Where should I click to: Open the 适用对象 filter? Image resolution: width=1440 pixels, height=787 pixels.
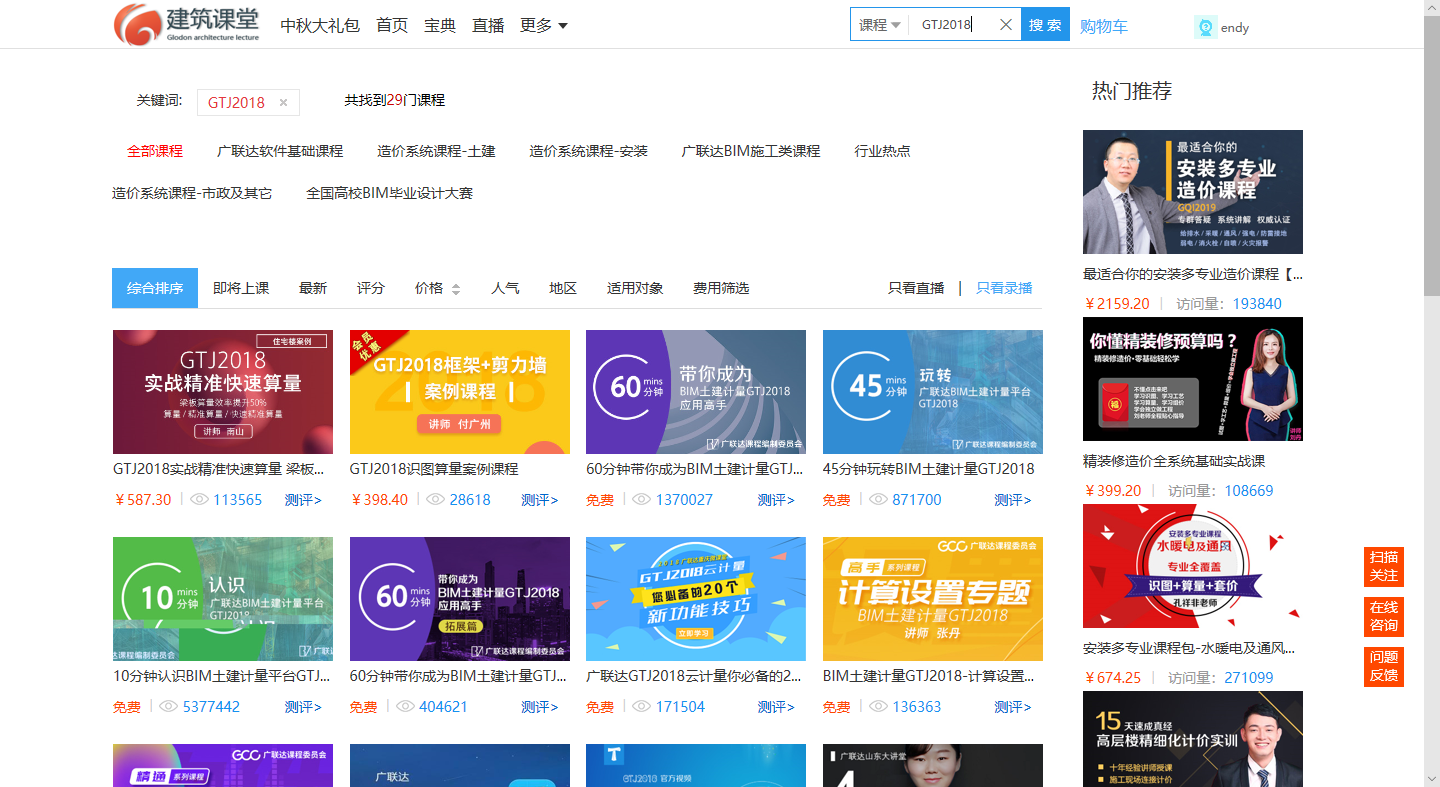(635, 288)
